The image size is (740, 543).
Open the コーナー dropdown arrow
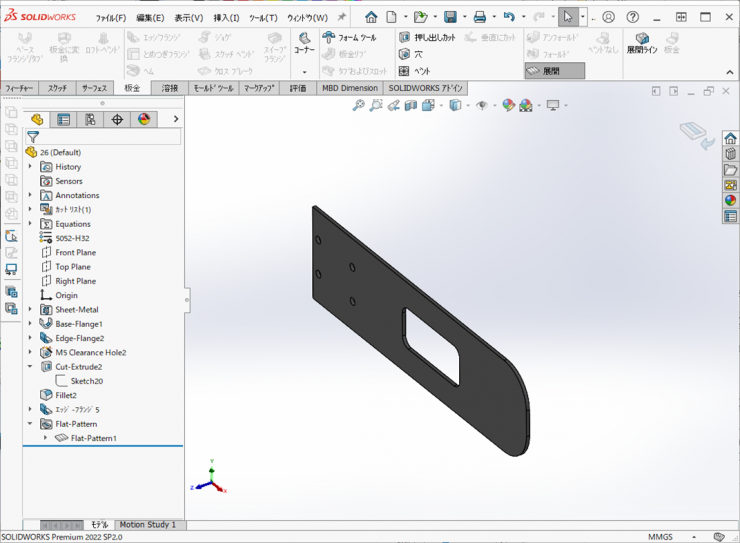click(304, 72)
